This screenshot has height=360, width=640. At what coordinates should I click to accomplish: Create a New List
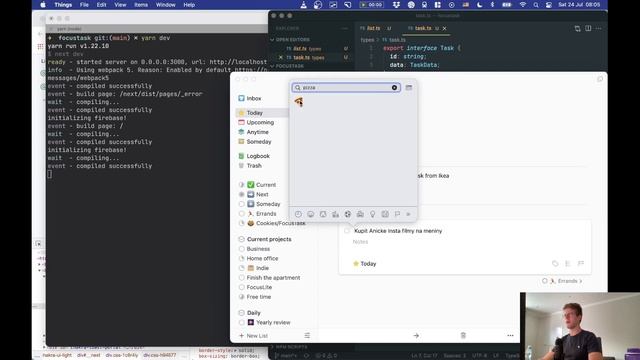[253, 336]
